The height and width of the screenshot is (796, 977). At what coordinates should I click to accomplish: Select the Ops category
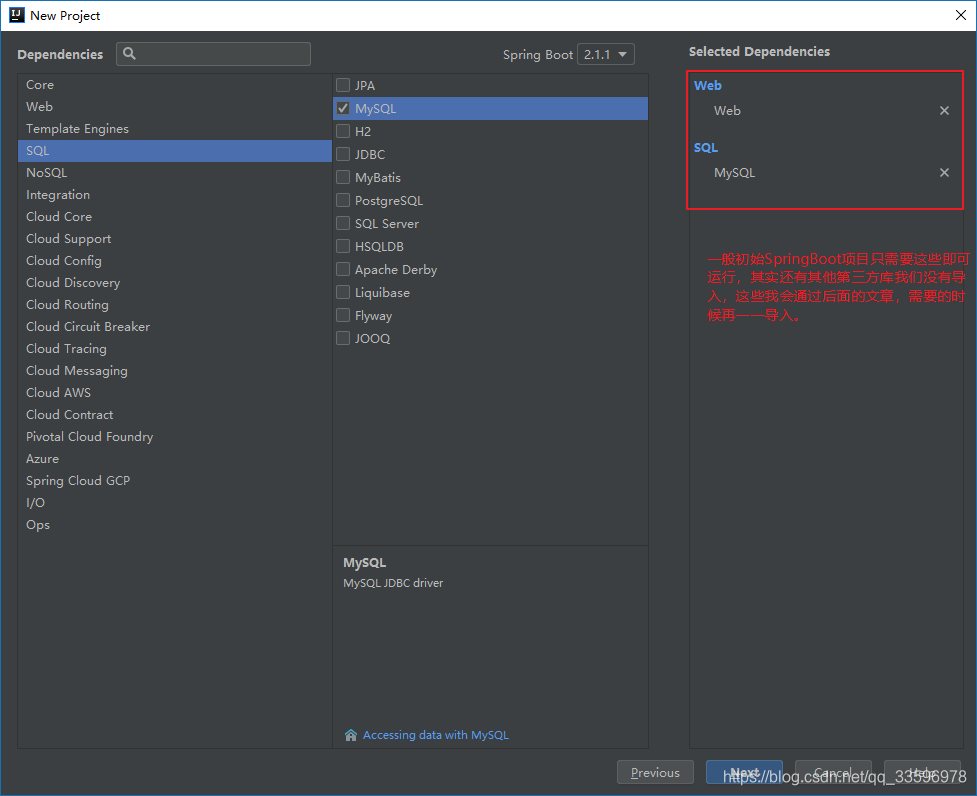[174, 524]
